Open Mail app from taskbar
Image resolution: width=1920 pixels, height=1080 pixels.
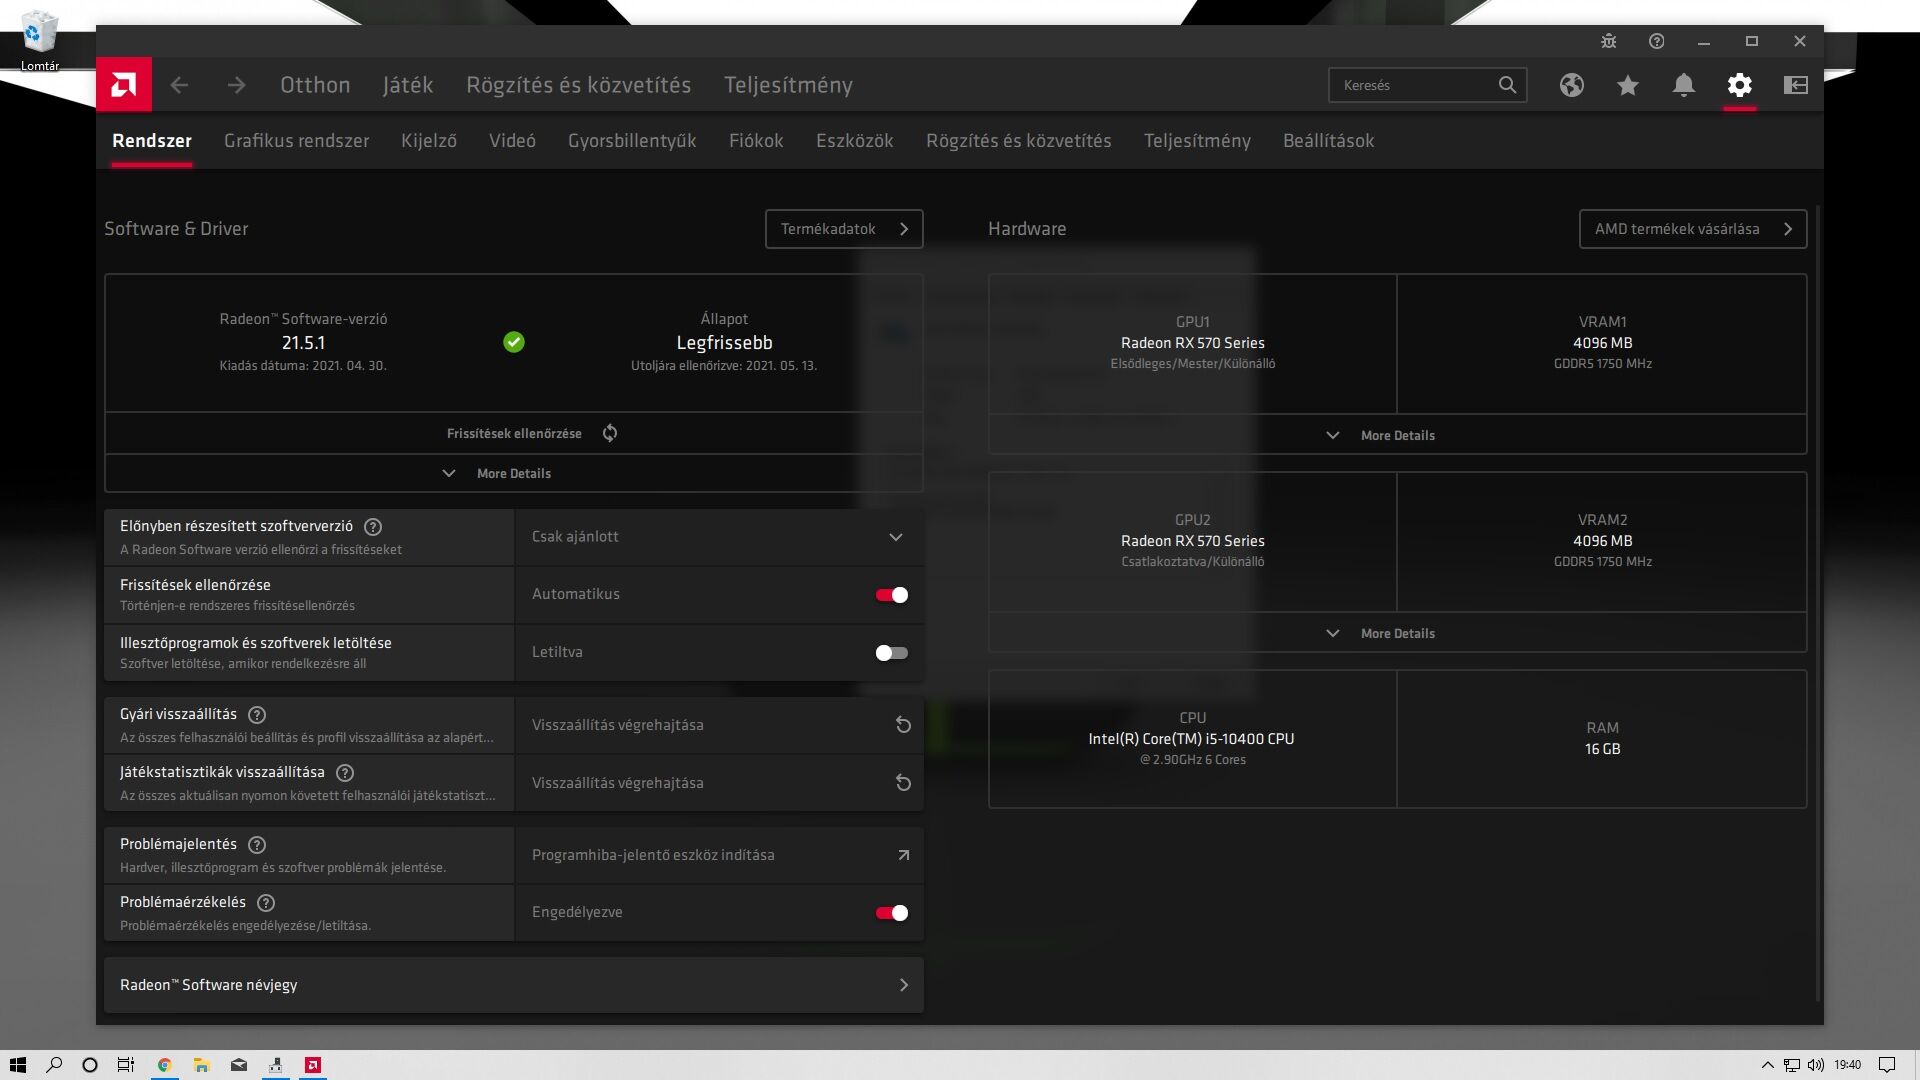(239, 1065)
